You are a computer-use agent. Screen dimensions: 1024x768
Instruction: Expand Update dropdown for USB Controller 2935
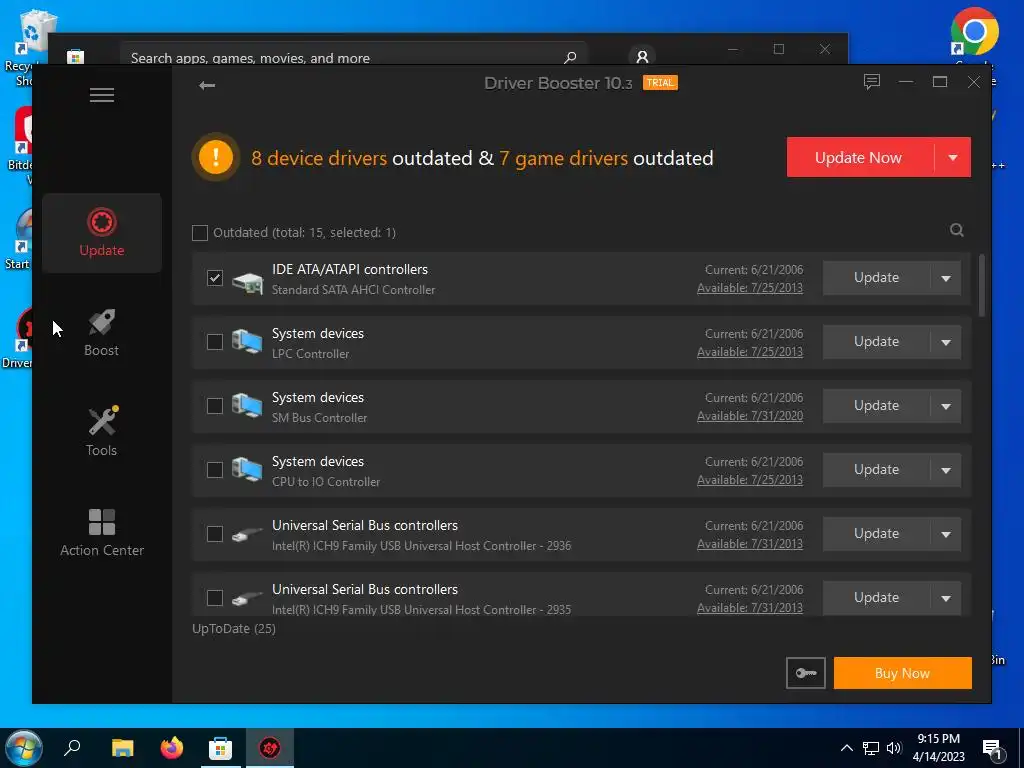[946, 598]
